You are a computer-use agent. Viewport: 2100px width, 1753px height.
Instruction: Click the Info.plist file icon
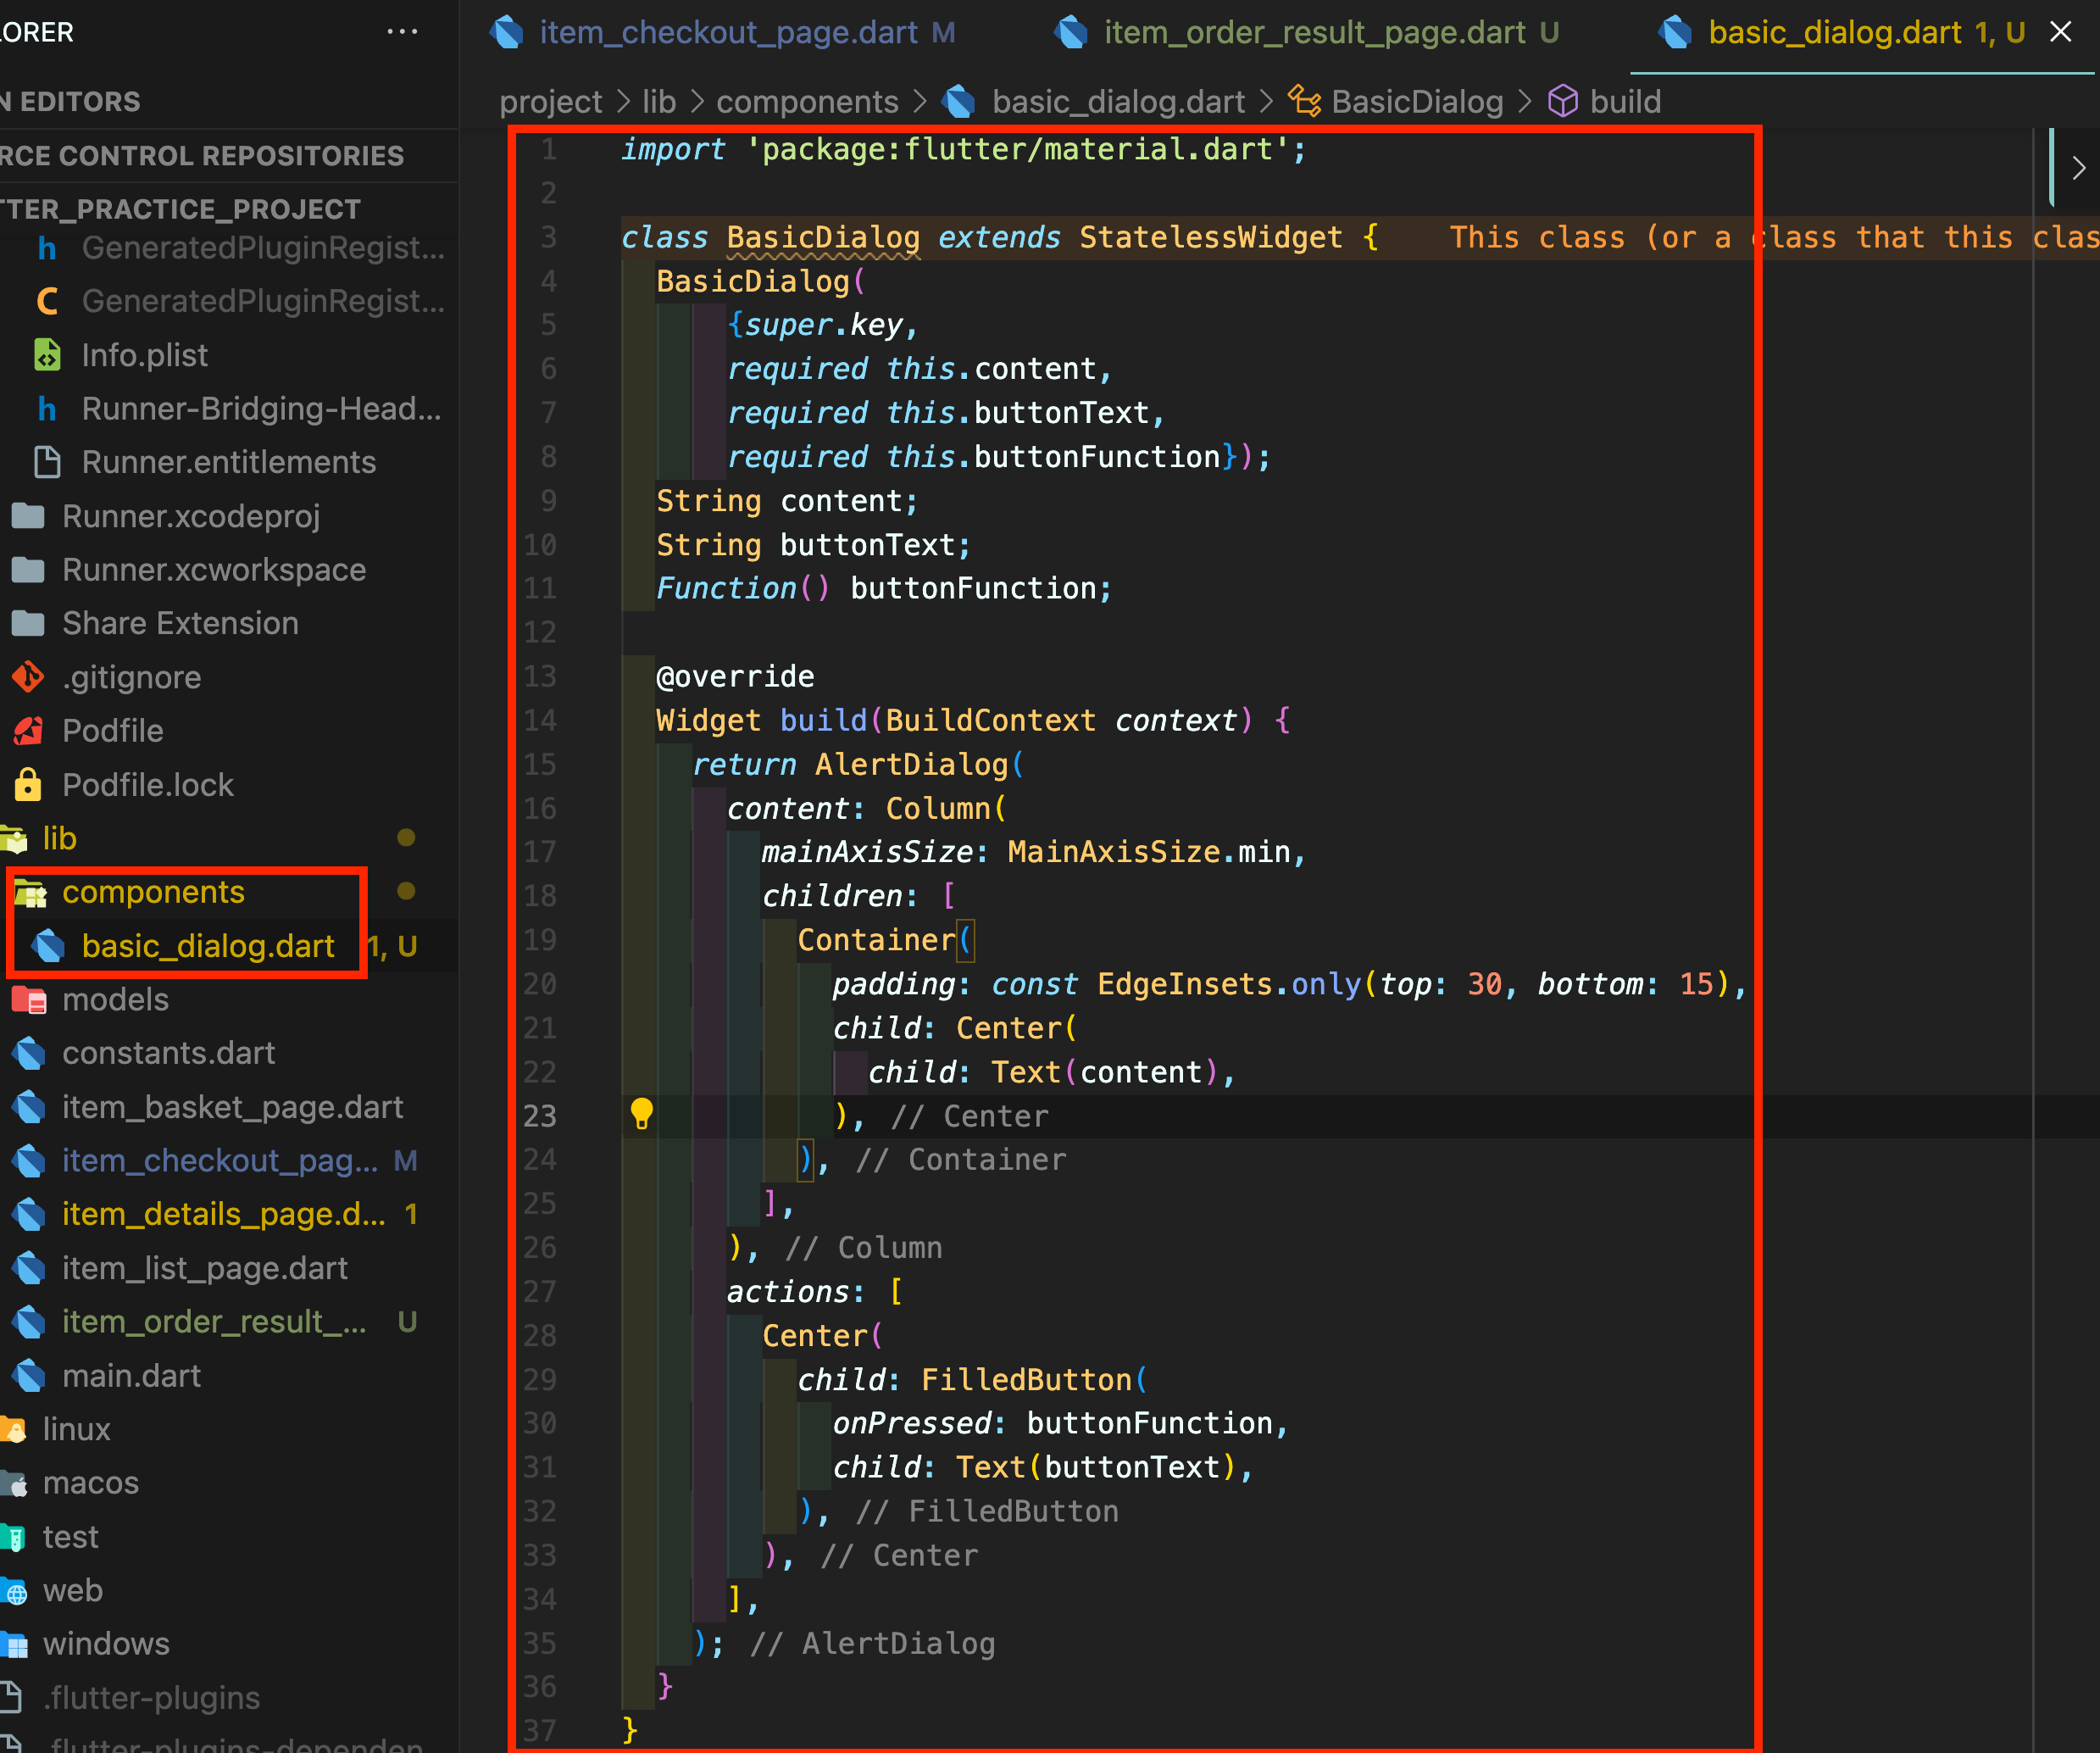click(x=47, y=355)
